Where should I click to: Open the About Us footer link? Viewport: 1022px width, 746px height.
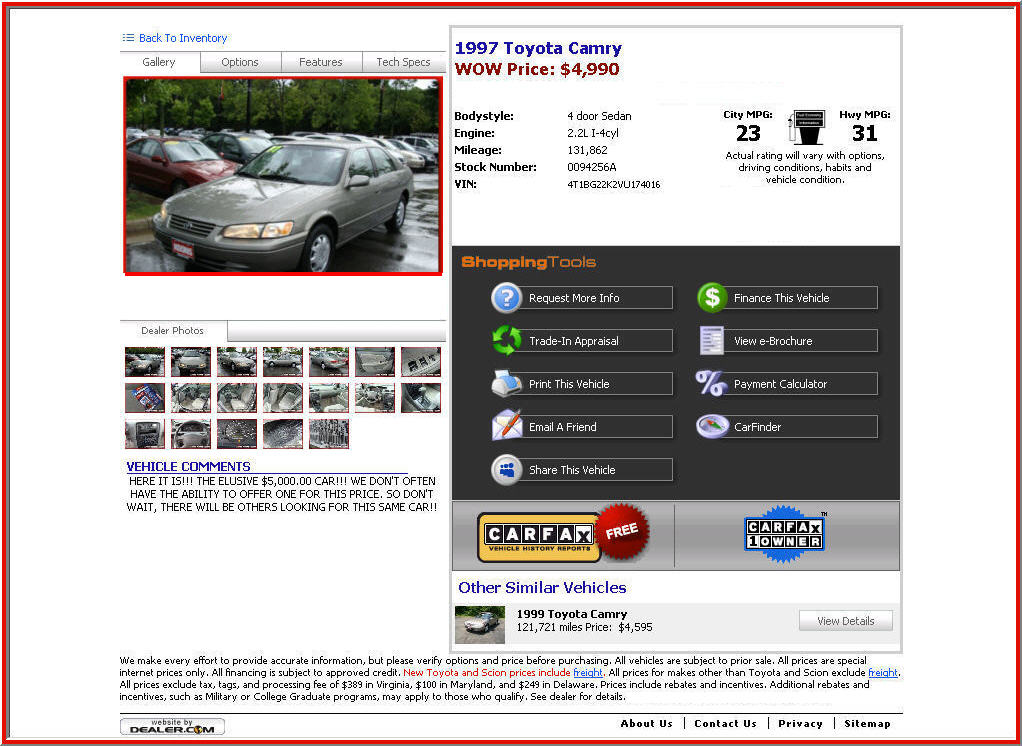coord(647,723)
